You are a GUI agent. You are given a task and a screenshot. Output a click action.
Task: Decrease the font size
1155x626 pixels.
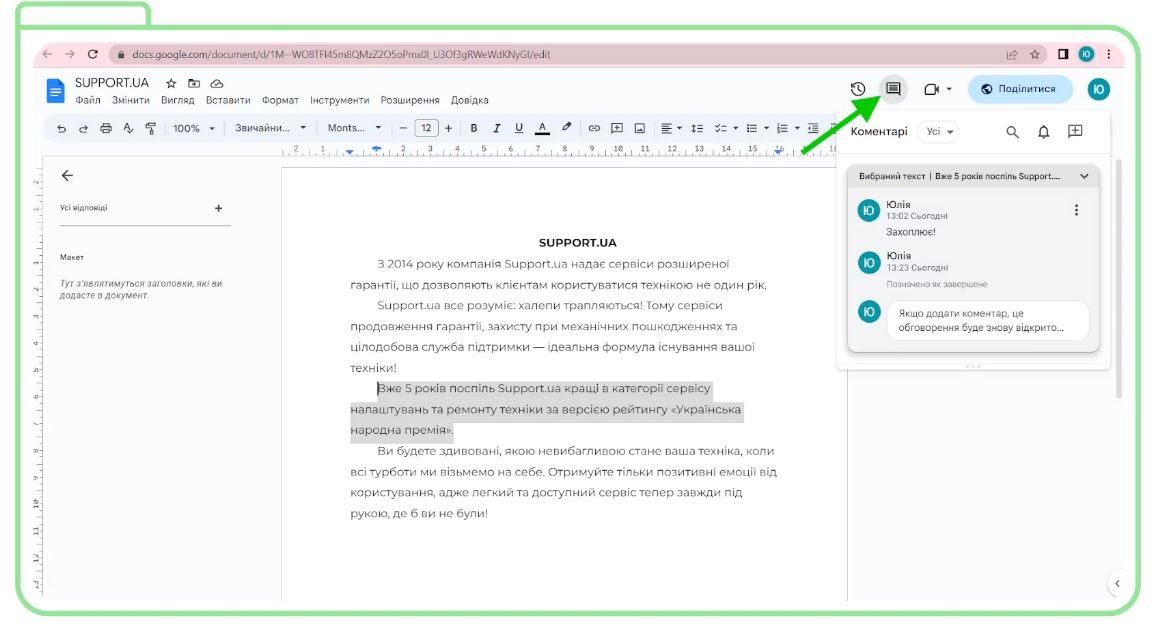point(403,128)
